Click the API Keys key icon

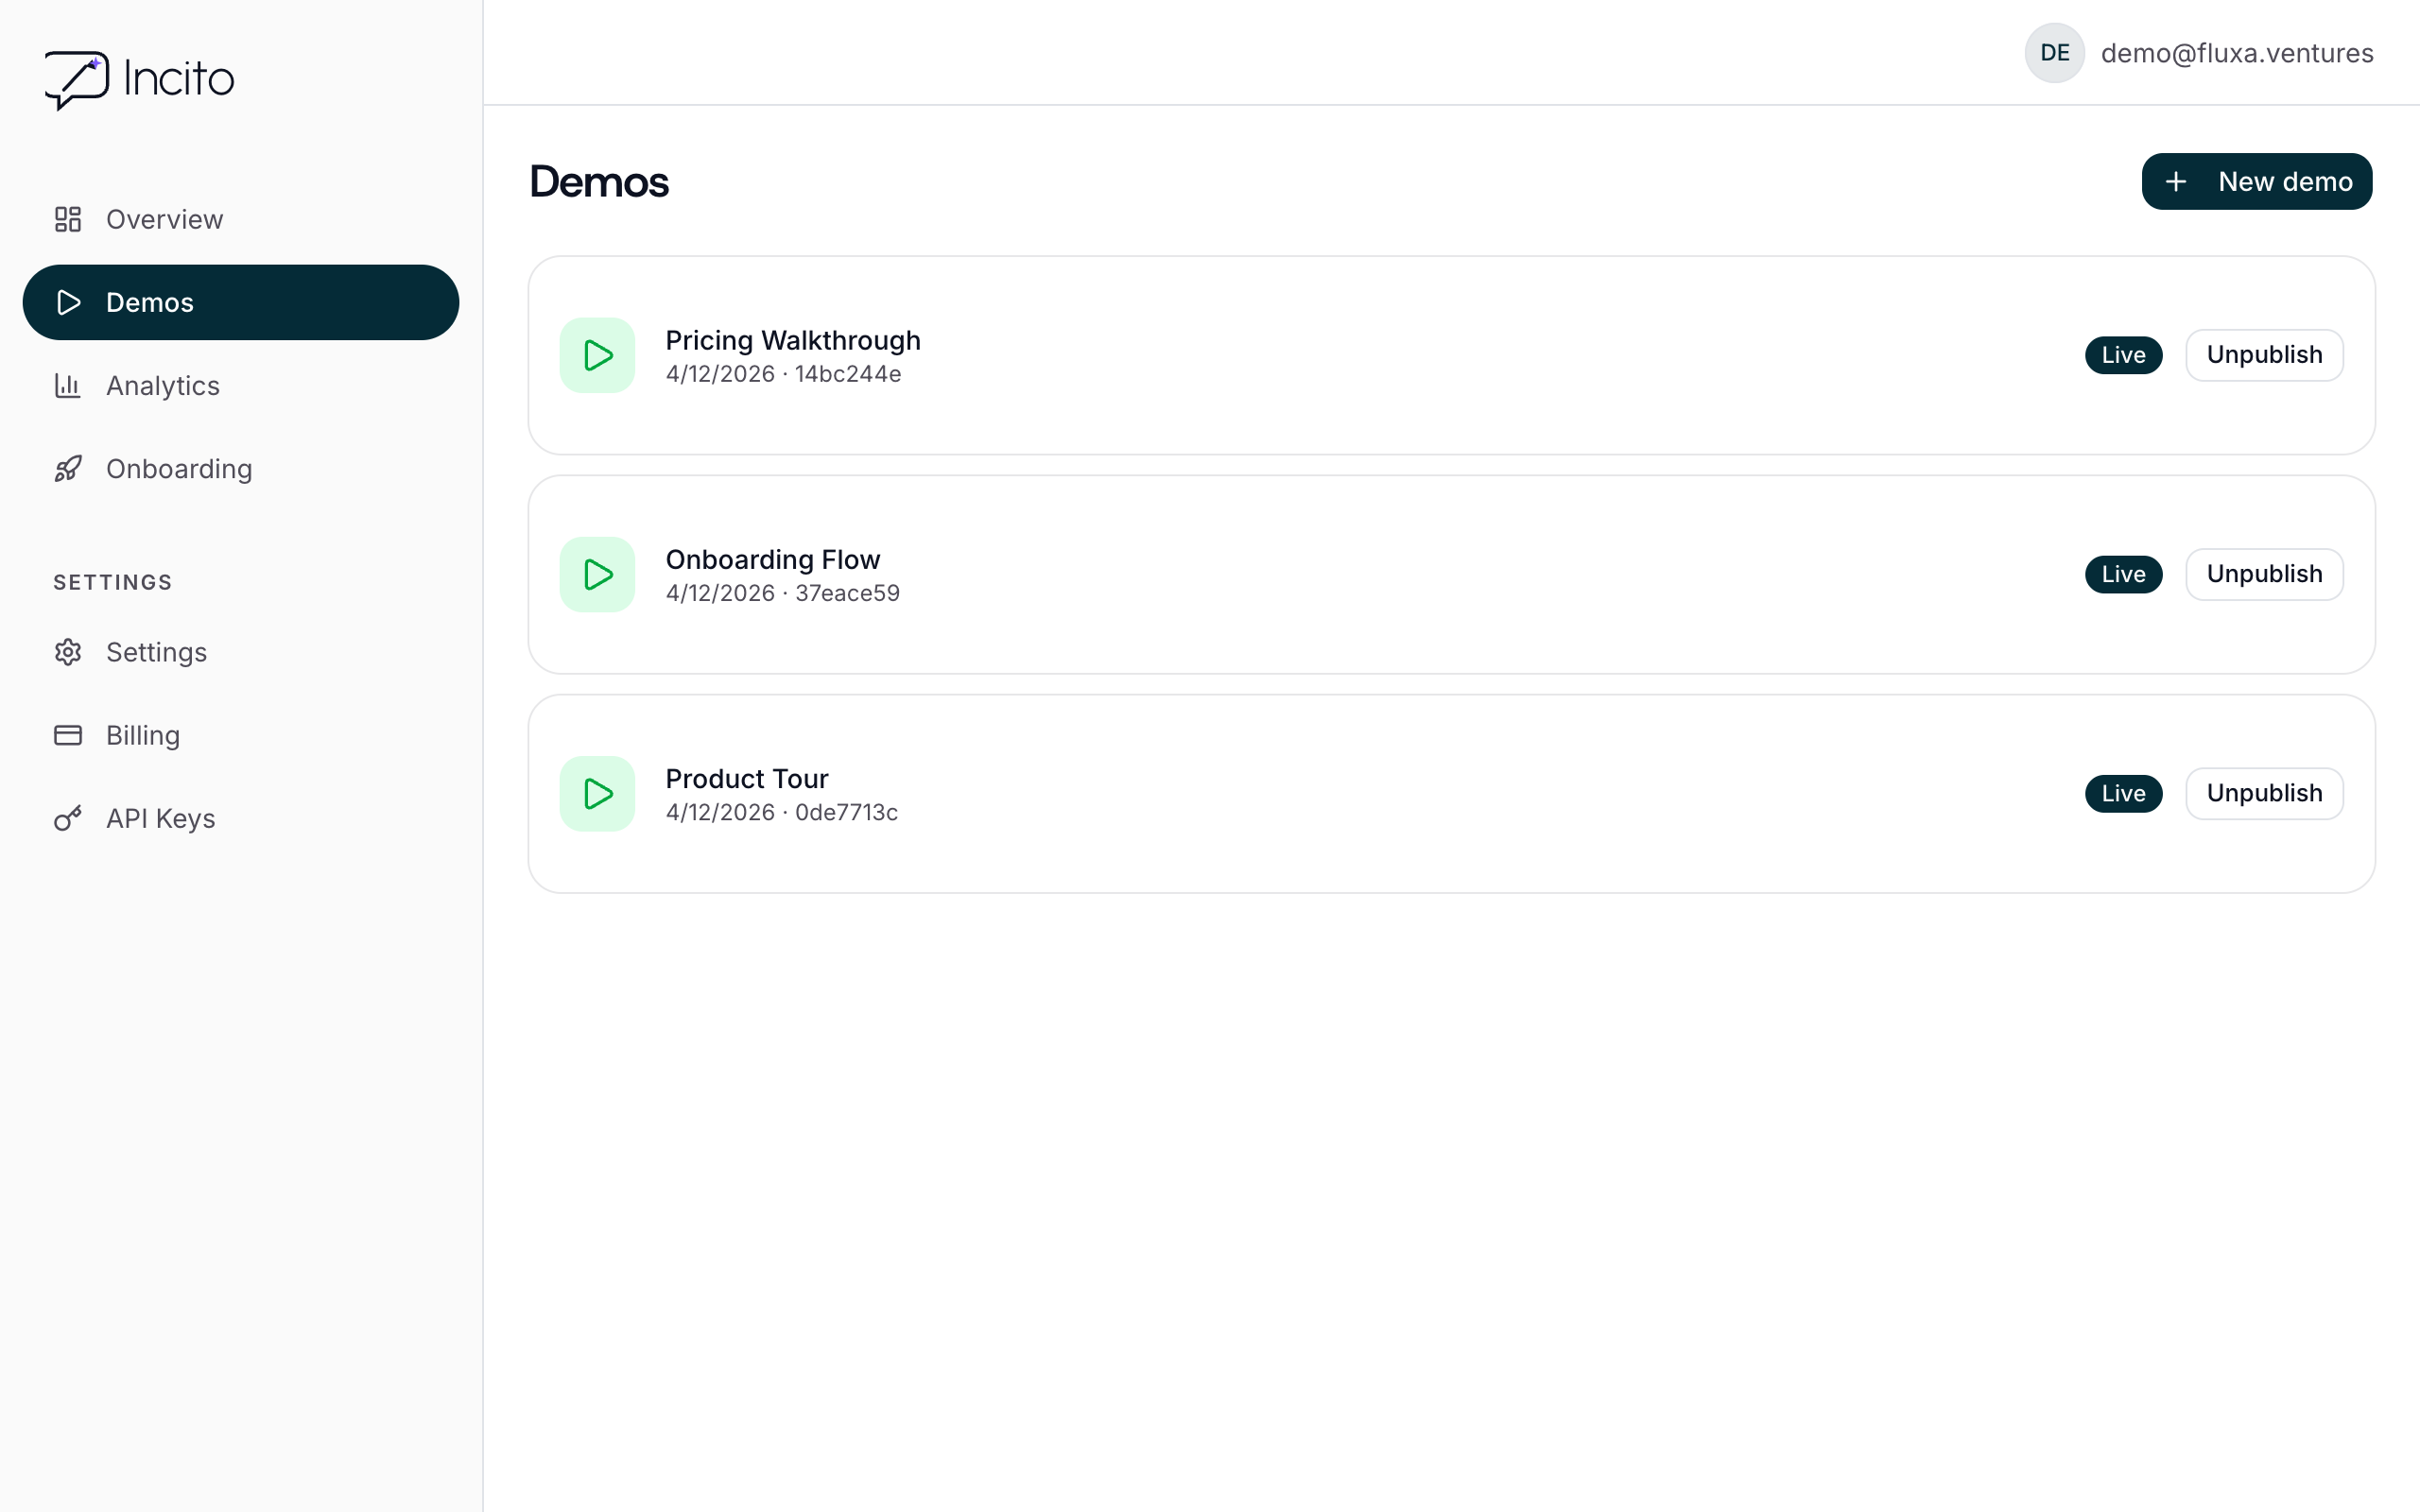coord(67,817)
